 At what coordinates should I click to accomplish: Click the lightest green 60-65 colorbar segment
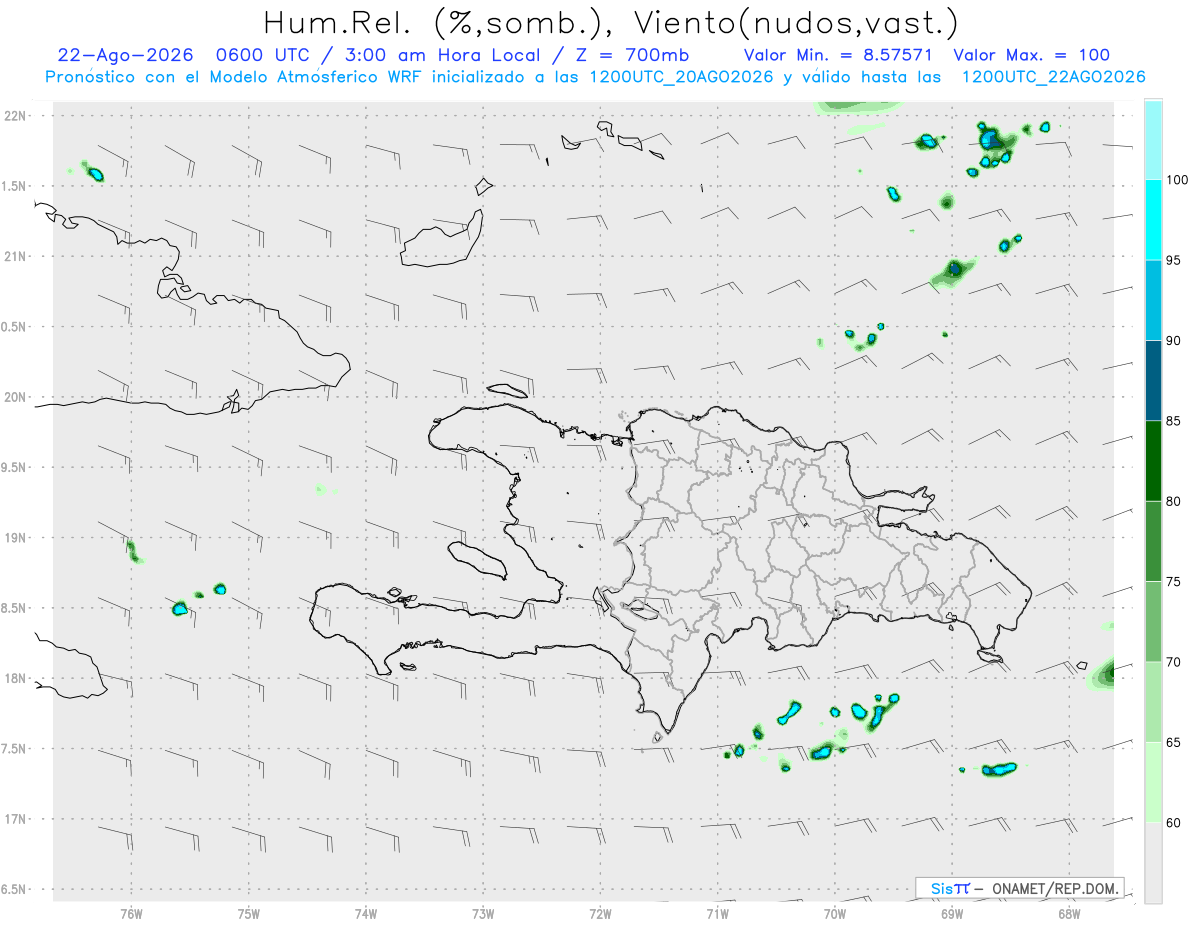click(1153, 782)
